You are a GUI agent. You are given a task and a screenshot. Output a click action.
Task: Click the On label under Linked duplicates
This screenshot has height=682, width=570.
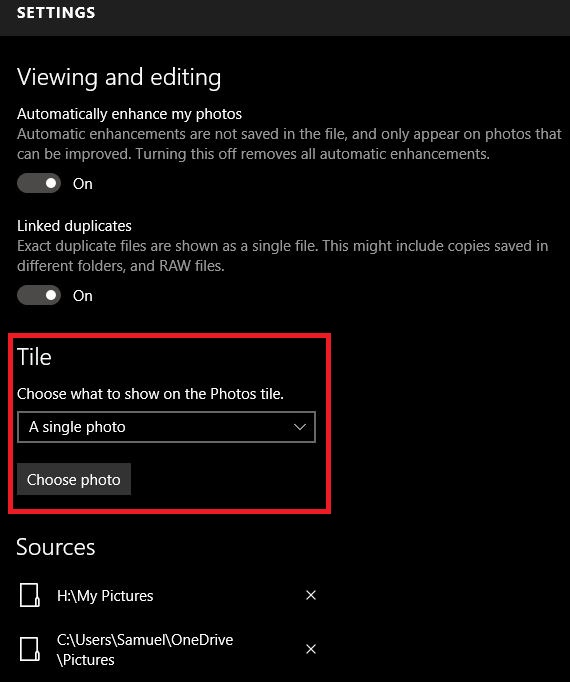coord(83,296)
